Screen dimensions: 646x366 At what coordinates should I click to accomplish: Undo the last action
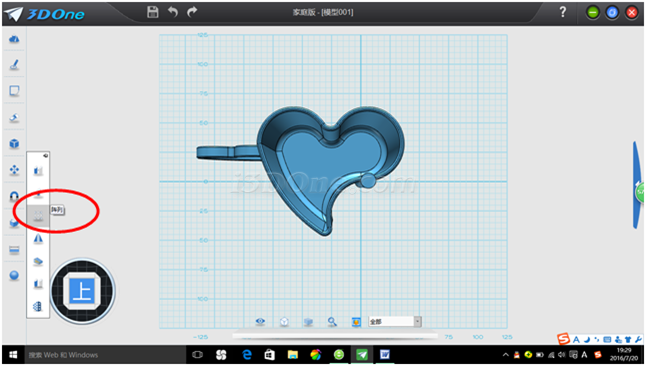pos(173,12)
